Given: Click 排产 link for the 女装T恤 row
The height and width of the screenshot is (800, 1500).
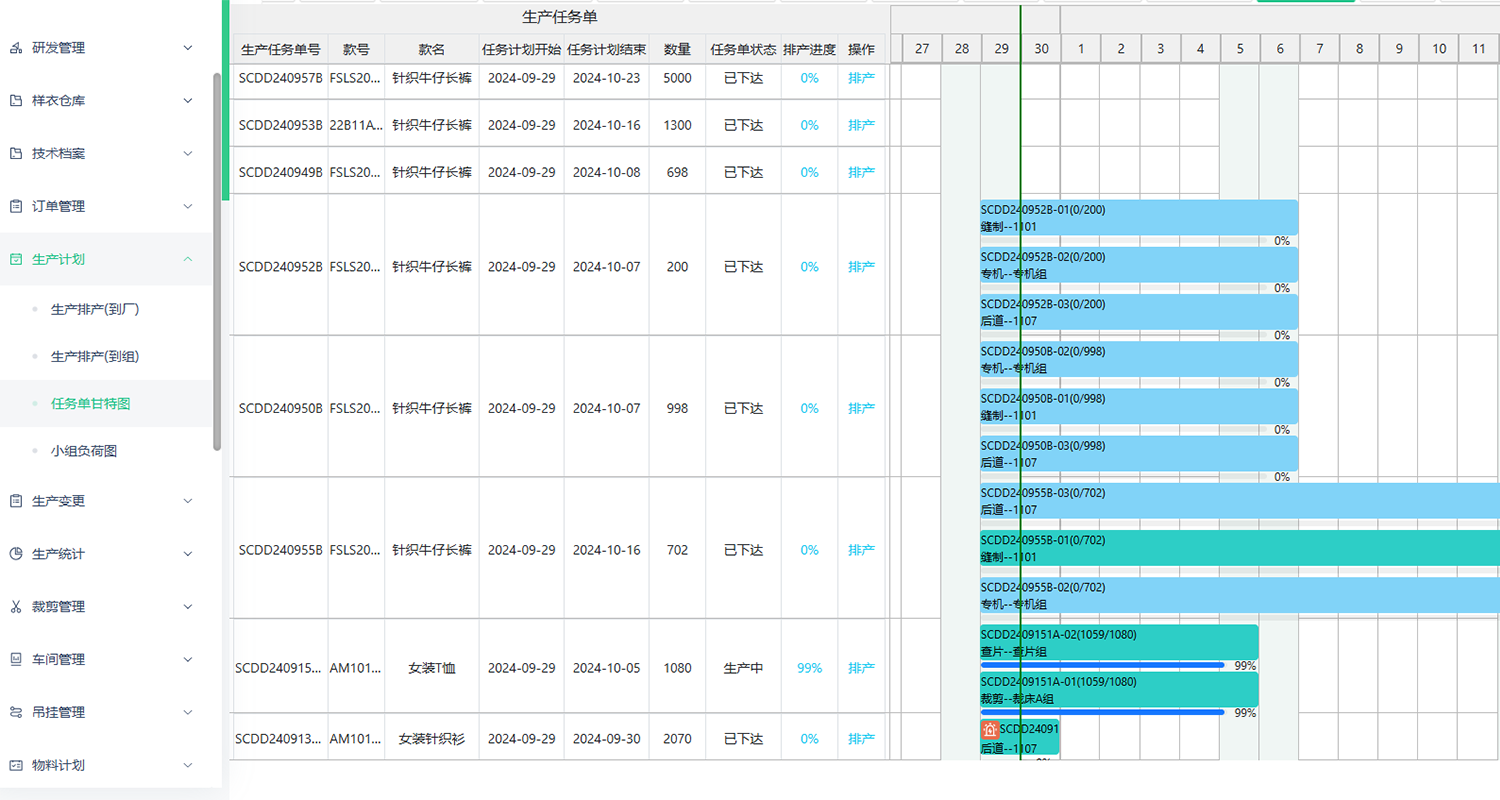Looking at the screenshot, I should tap(861, 668).
